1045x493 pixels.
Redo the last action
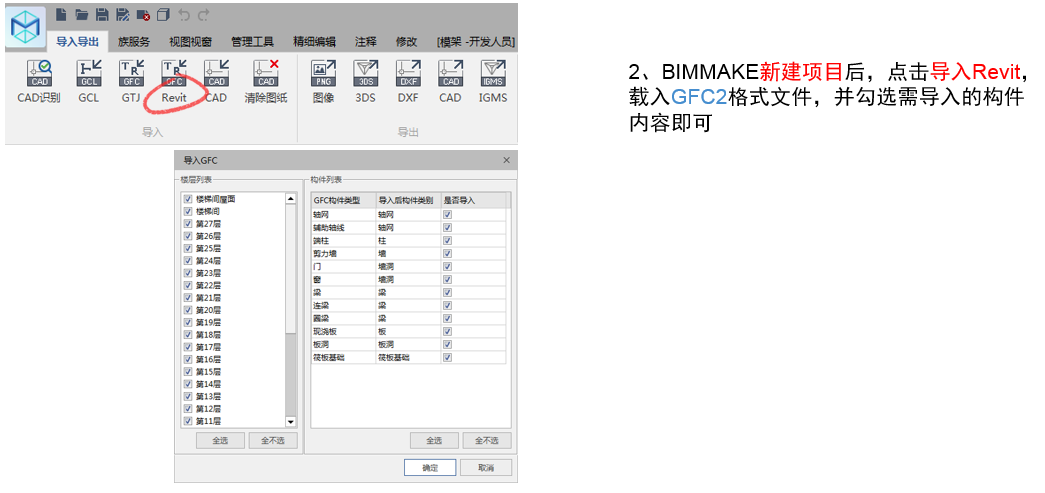204,14
